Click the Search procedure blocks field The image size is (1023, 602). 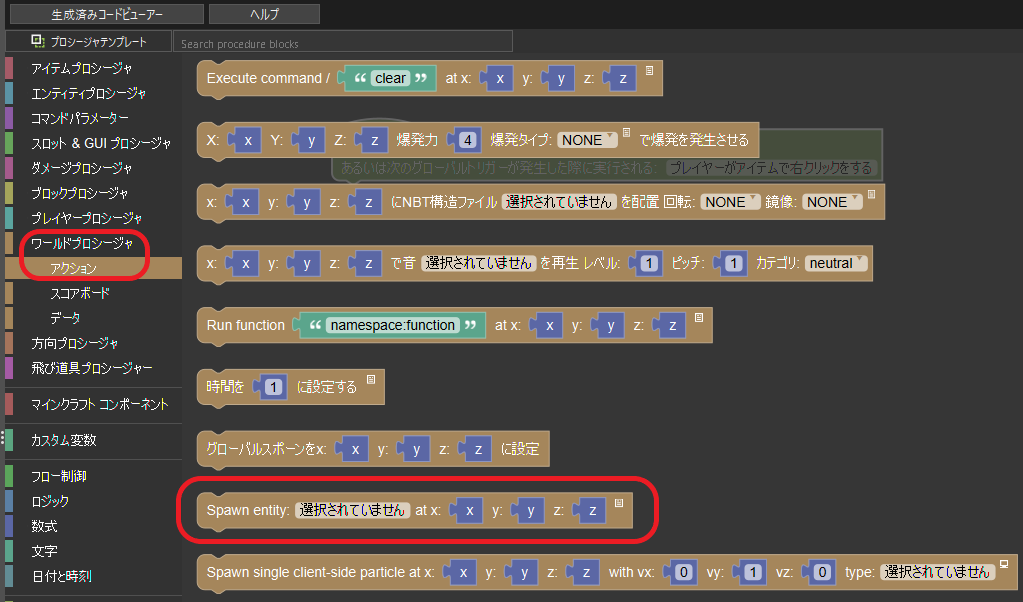(x=342, y=43)
